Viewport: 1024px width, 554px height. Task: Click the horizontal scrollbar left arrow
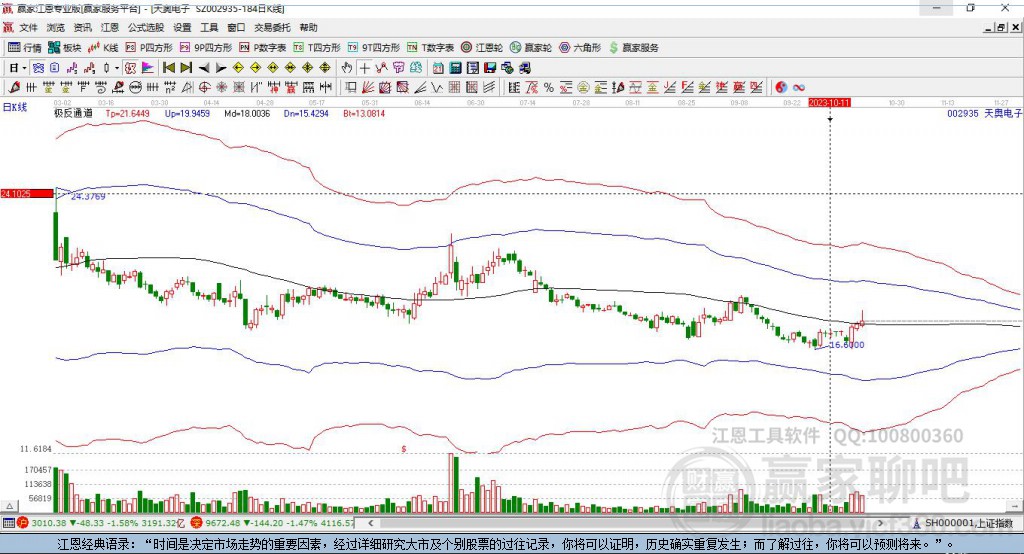tap(371, 523)
